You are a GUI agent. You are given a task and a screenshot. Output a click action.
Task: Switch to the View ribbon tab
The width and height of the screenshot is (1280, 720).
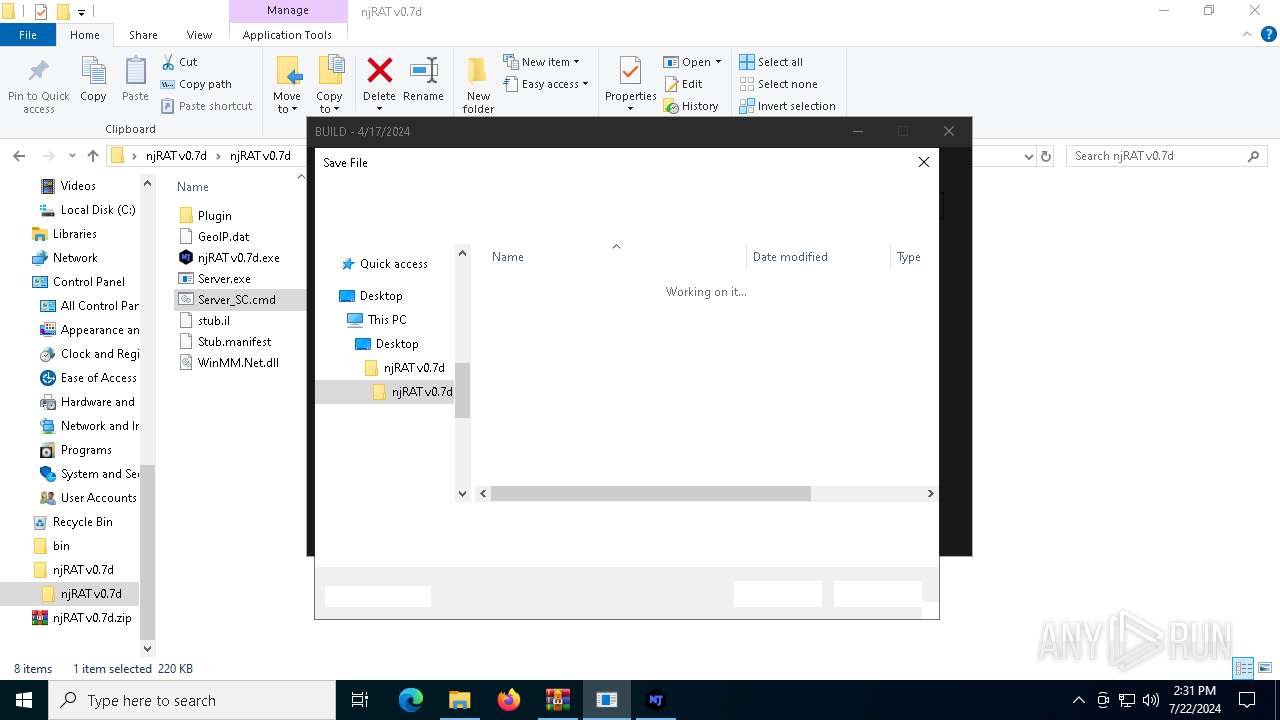click(199, 34)
